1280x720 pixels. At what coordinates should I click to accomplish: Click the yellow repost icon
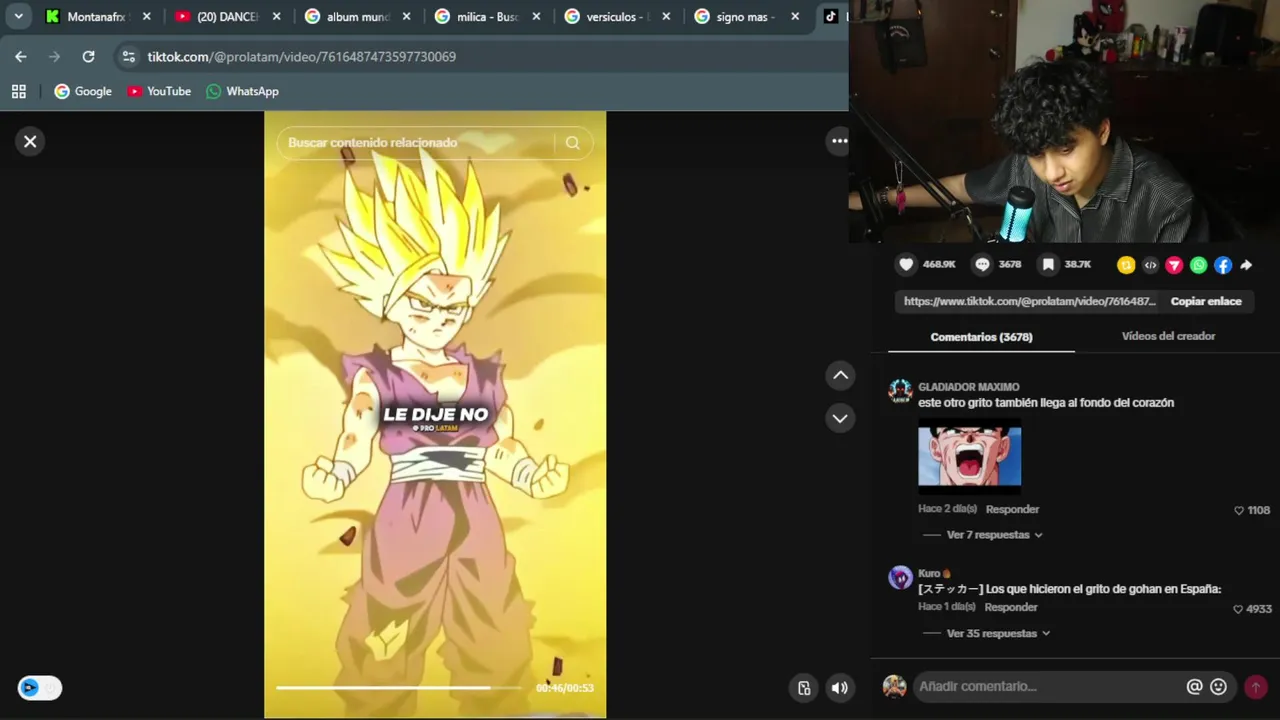(1126, 265)
